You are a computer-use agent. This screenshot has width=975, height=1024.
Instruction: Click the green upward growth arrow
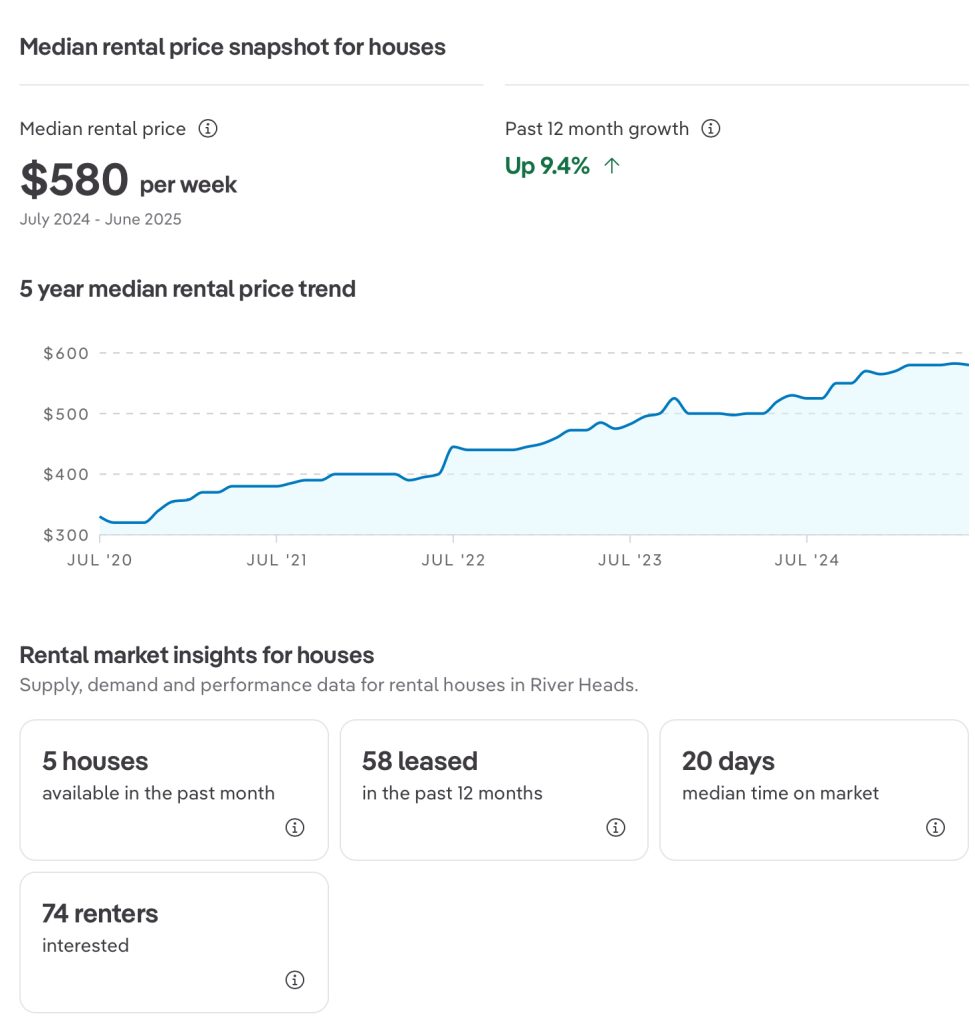[x=611, y=166]
